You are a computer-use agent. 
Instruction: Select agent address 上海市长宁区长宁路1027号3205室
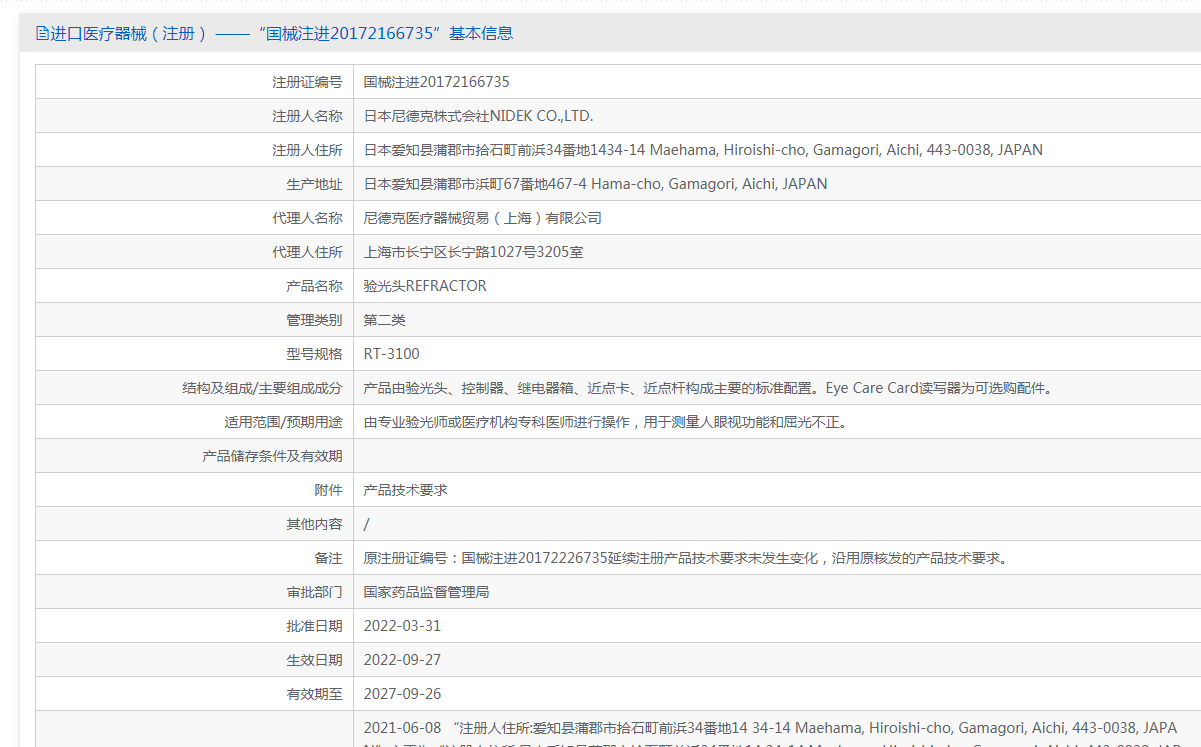(473, 252)
